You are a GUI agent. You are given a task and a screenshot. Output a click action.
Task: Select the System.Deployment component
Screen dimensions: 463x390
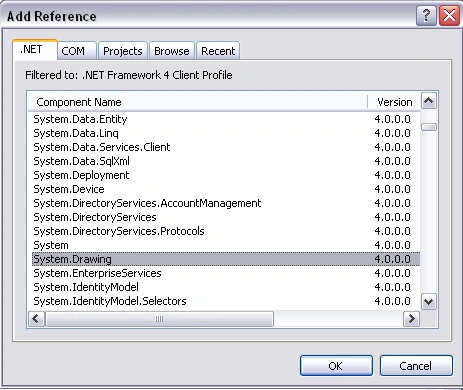(226, 175)
